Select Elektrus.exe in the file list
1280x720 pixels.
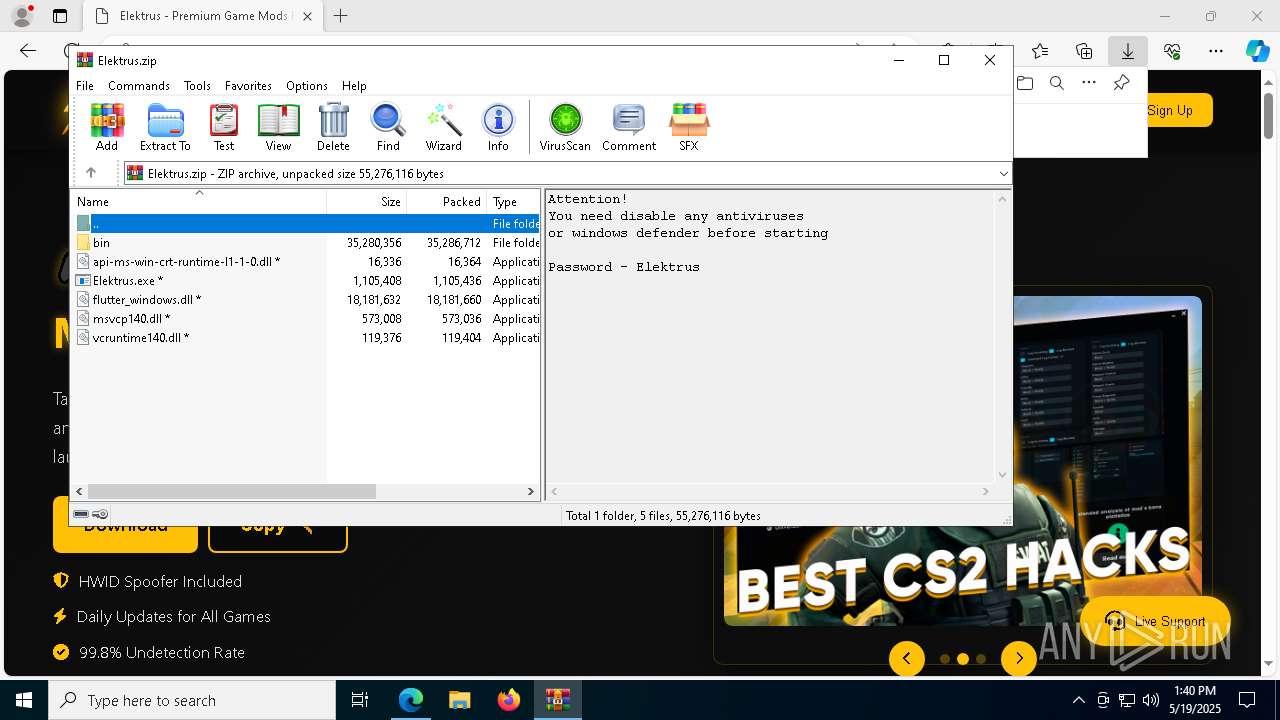(x=305, y=281)
